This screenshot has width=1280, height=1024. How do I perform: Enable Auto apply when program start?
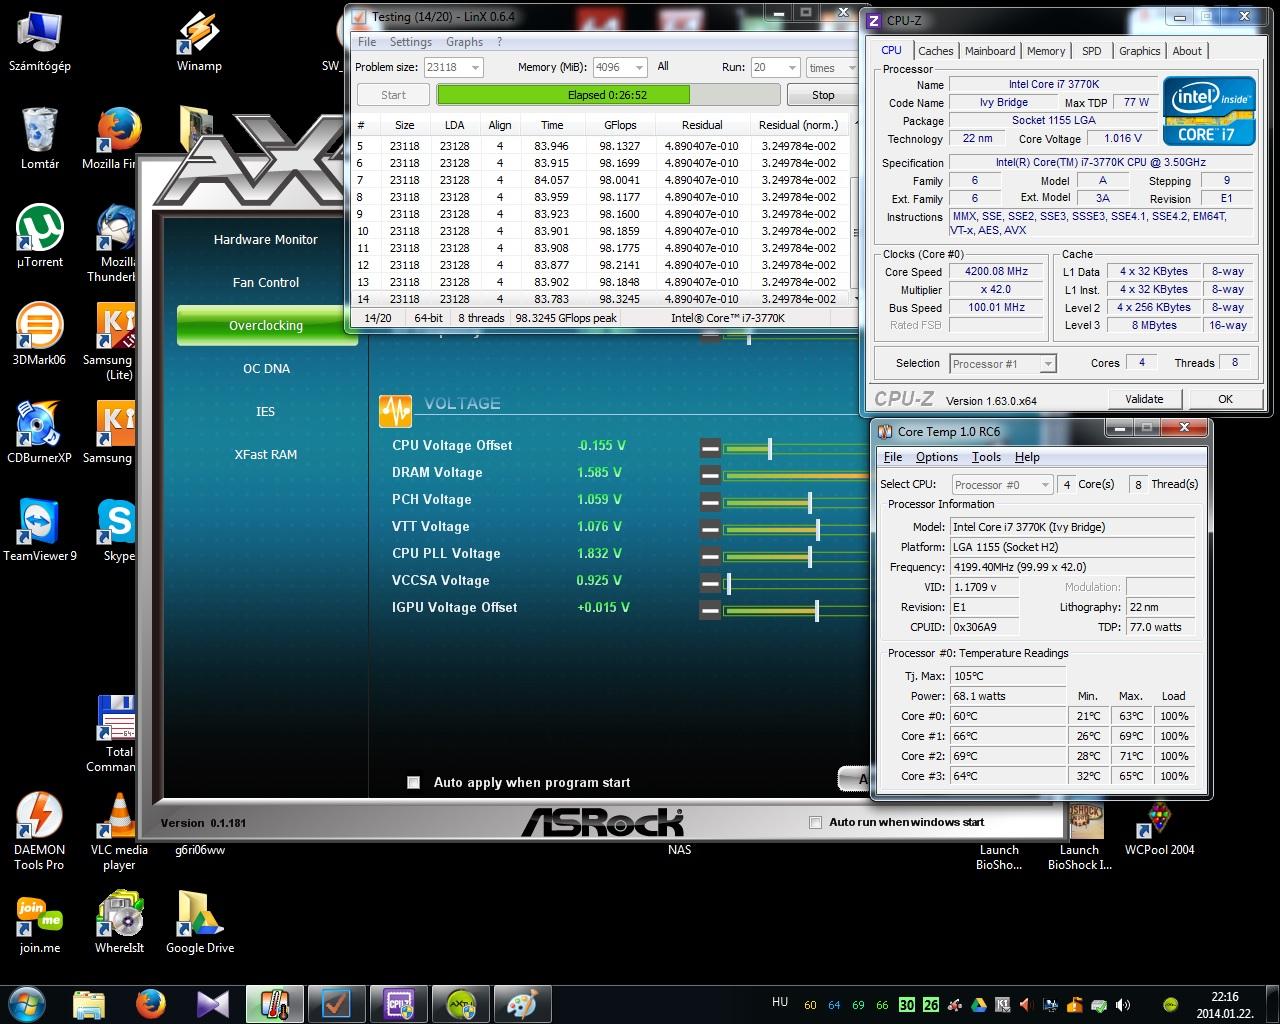click(414, 782)
